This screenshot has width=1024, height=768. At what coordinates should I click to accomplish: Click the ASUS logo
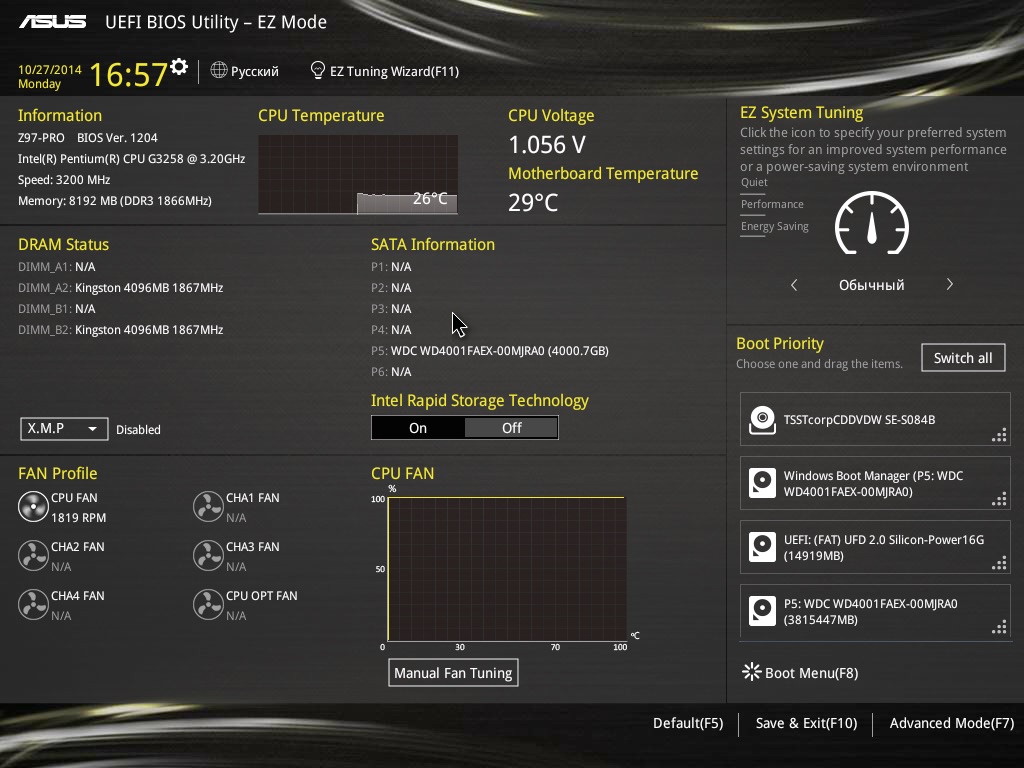pyautogui.click(x=53, y=22)
